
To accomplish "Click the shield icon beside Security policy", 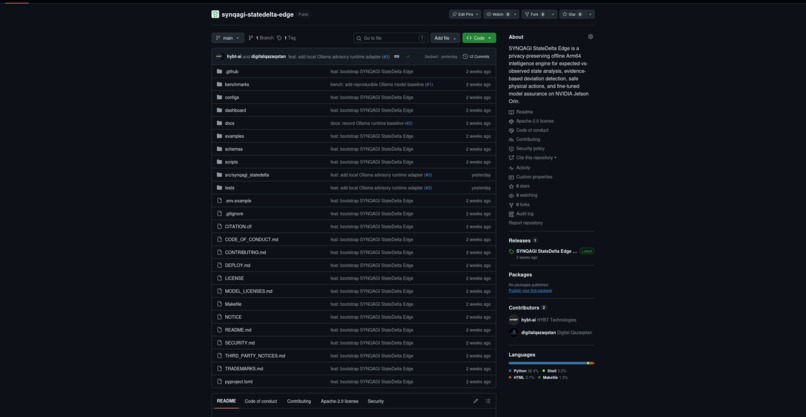I will click(511, 149).
